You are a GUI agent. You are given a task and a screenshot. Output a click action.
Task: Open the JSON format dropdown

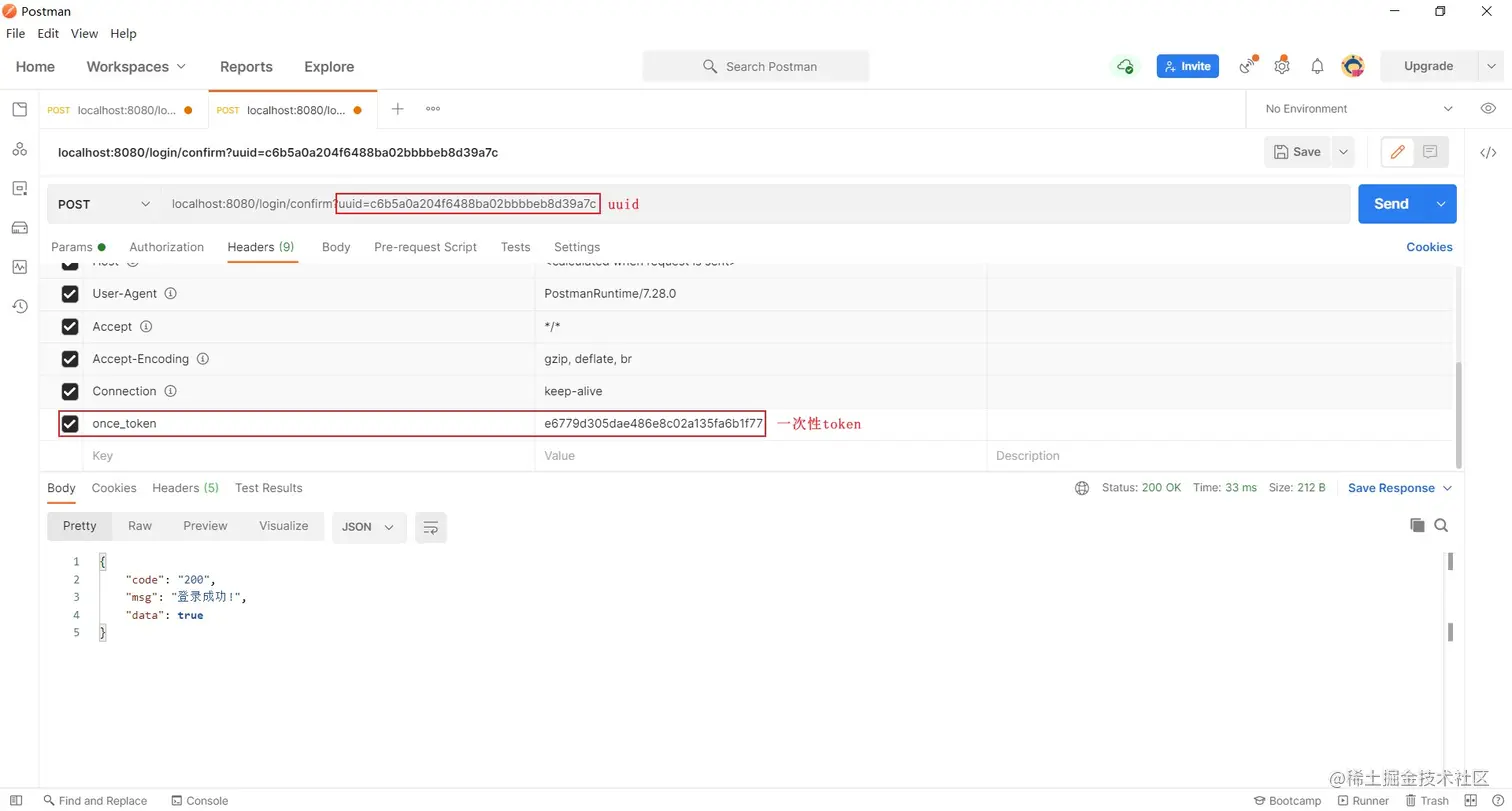(x=369, y=527)
